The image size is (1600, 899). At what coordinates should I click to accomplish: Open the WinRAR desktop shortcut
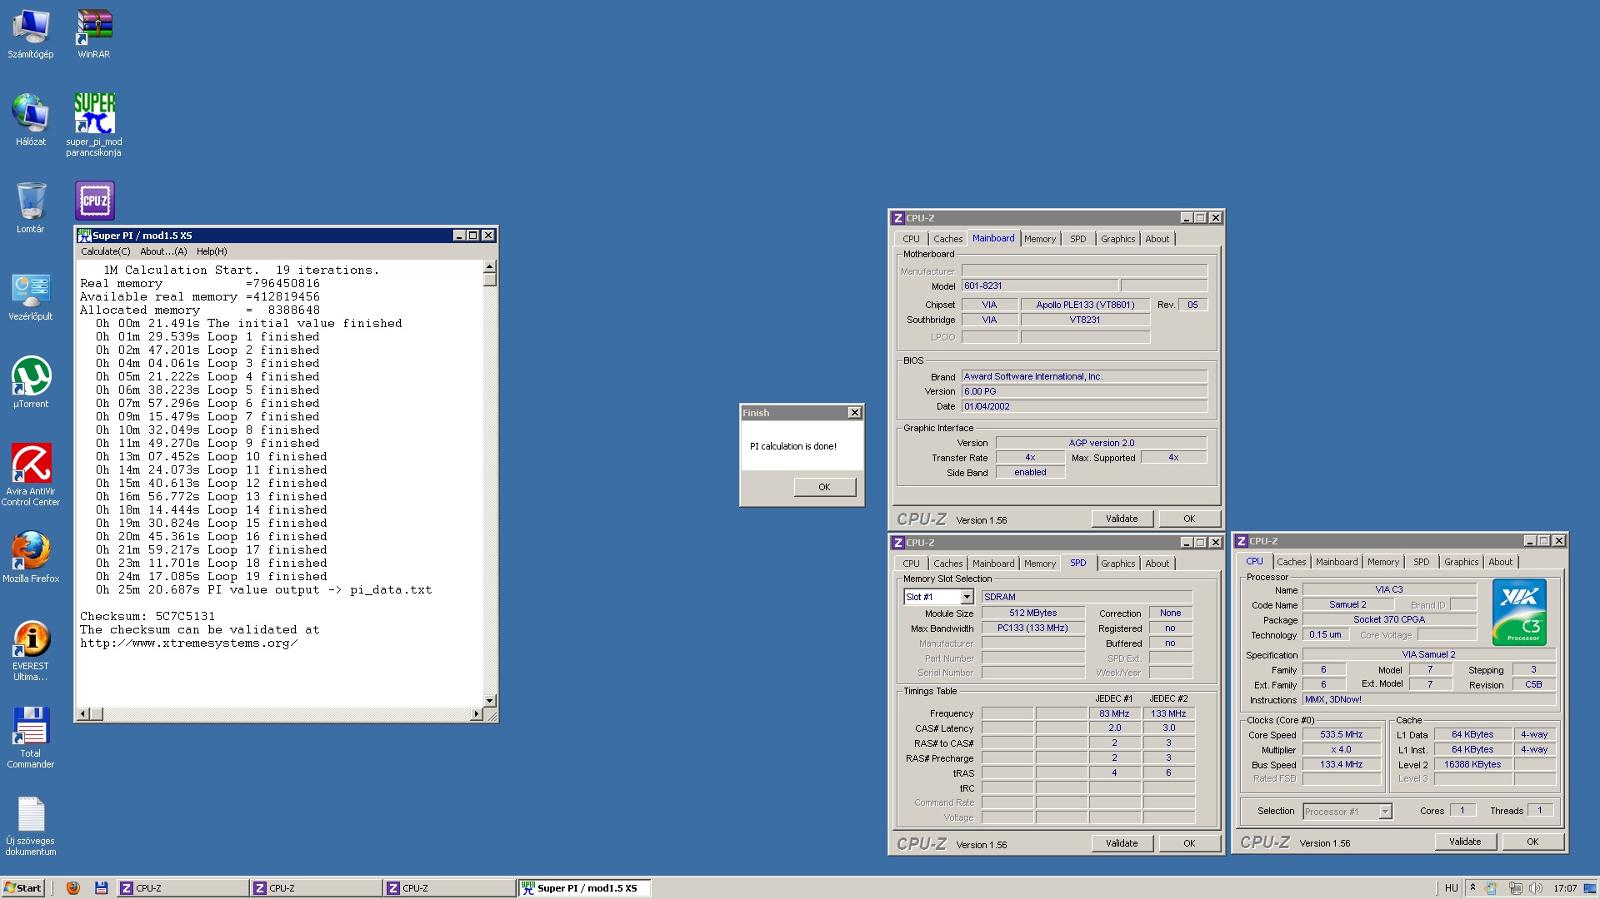[x=94, y=34]
